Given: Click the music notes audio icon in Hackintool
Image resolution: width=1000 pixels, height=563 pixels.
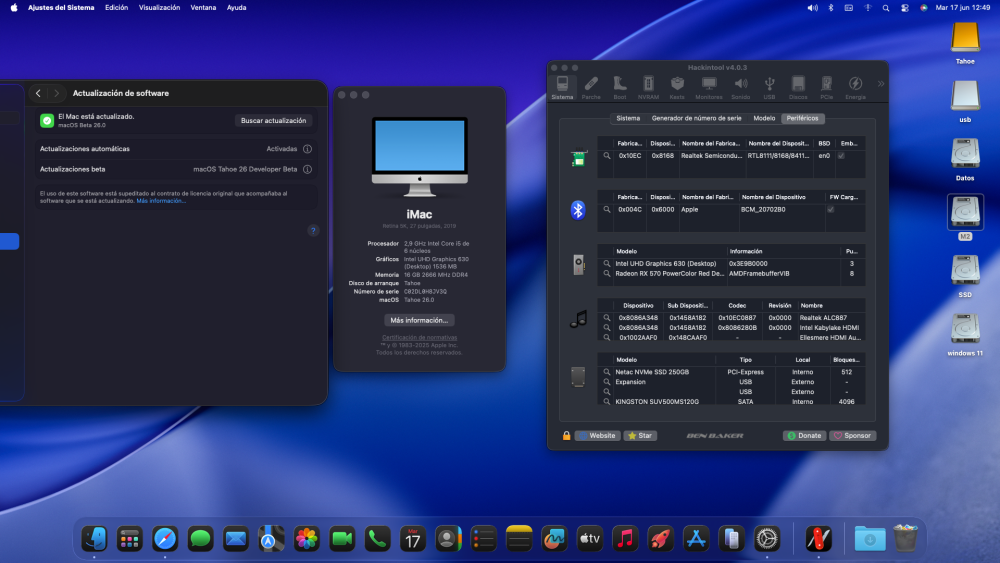Looking at the screenshot, I should click(x=578, y=319).
